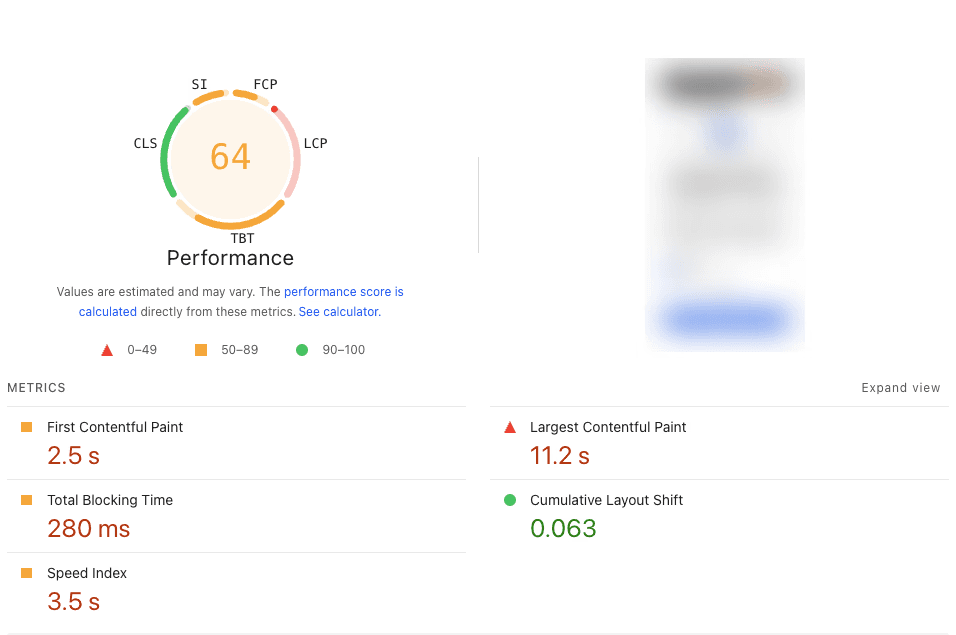
Task: Click the SI label above the gauge
Action: pyautogui.click(x=199, y=84)
